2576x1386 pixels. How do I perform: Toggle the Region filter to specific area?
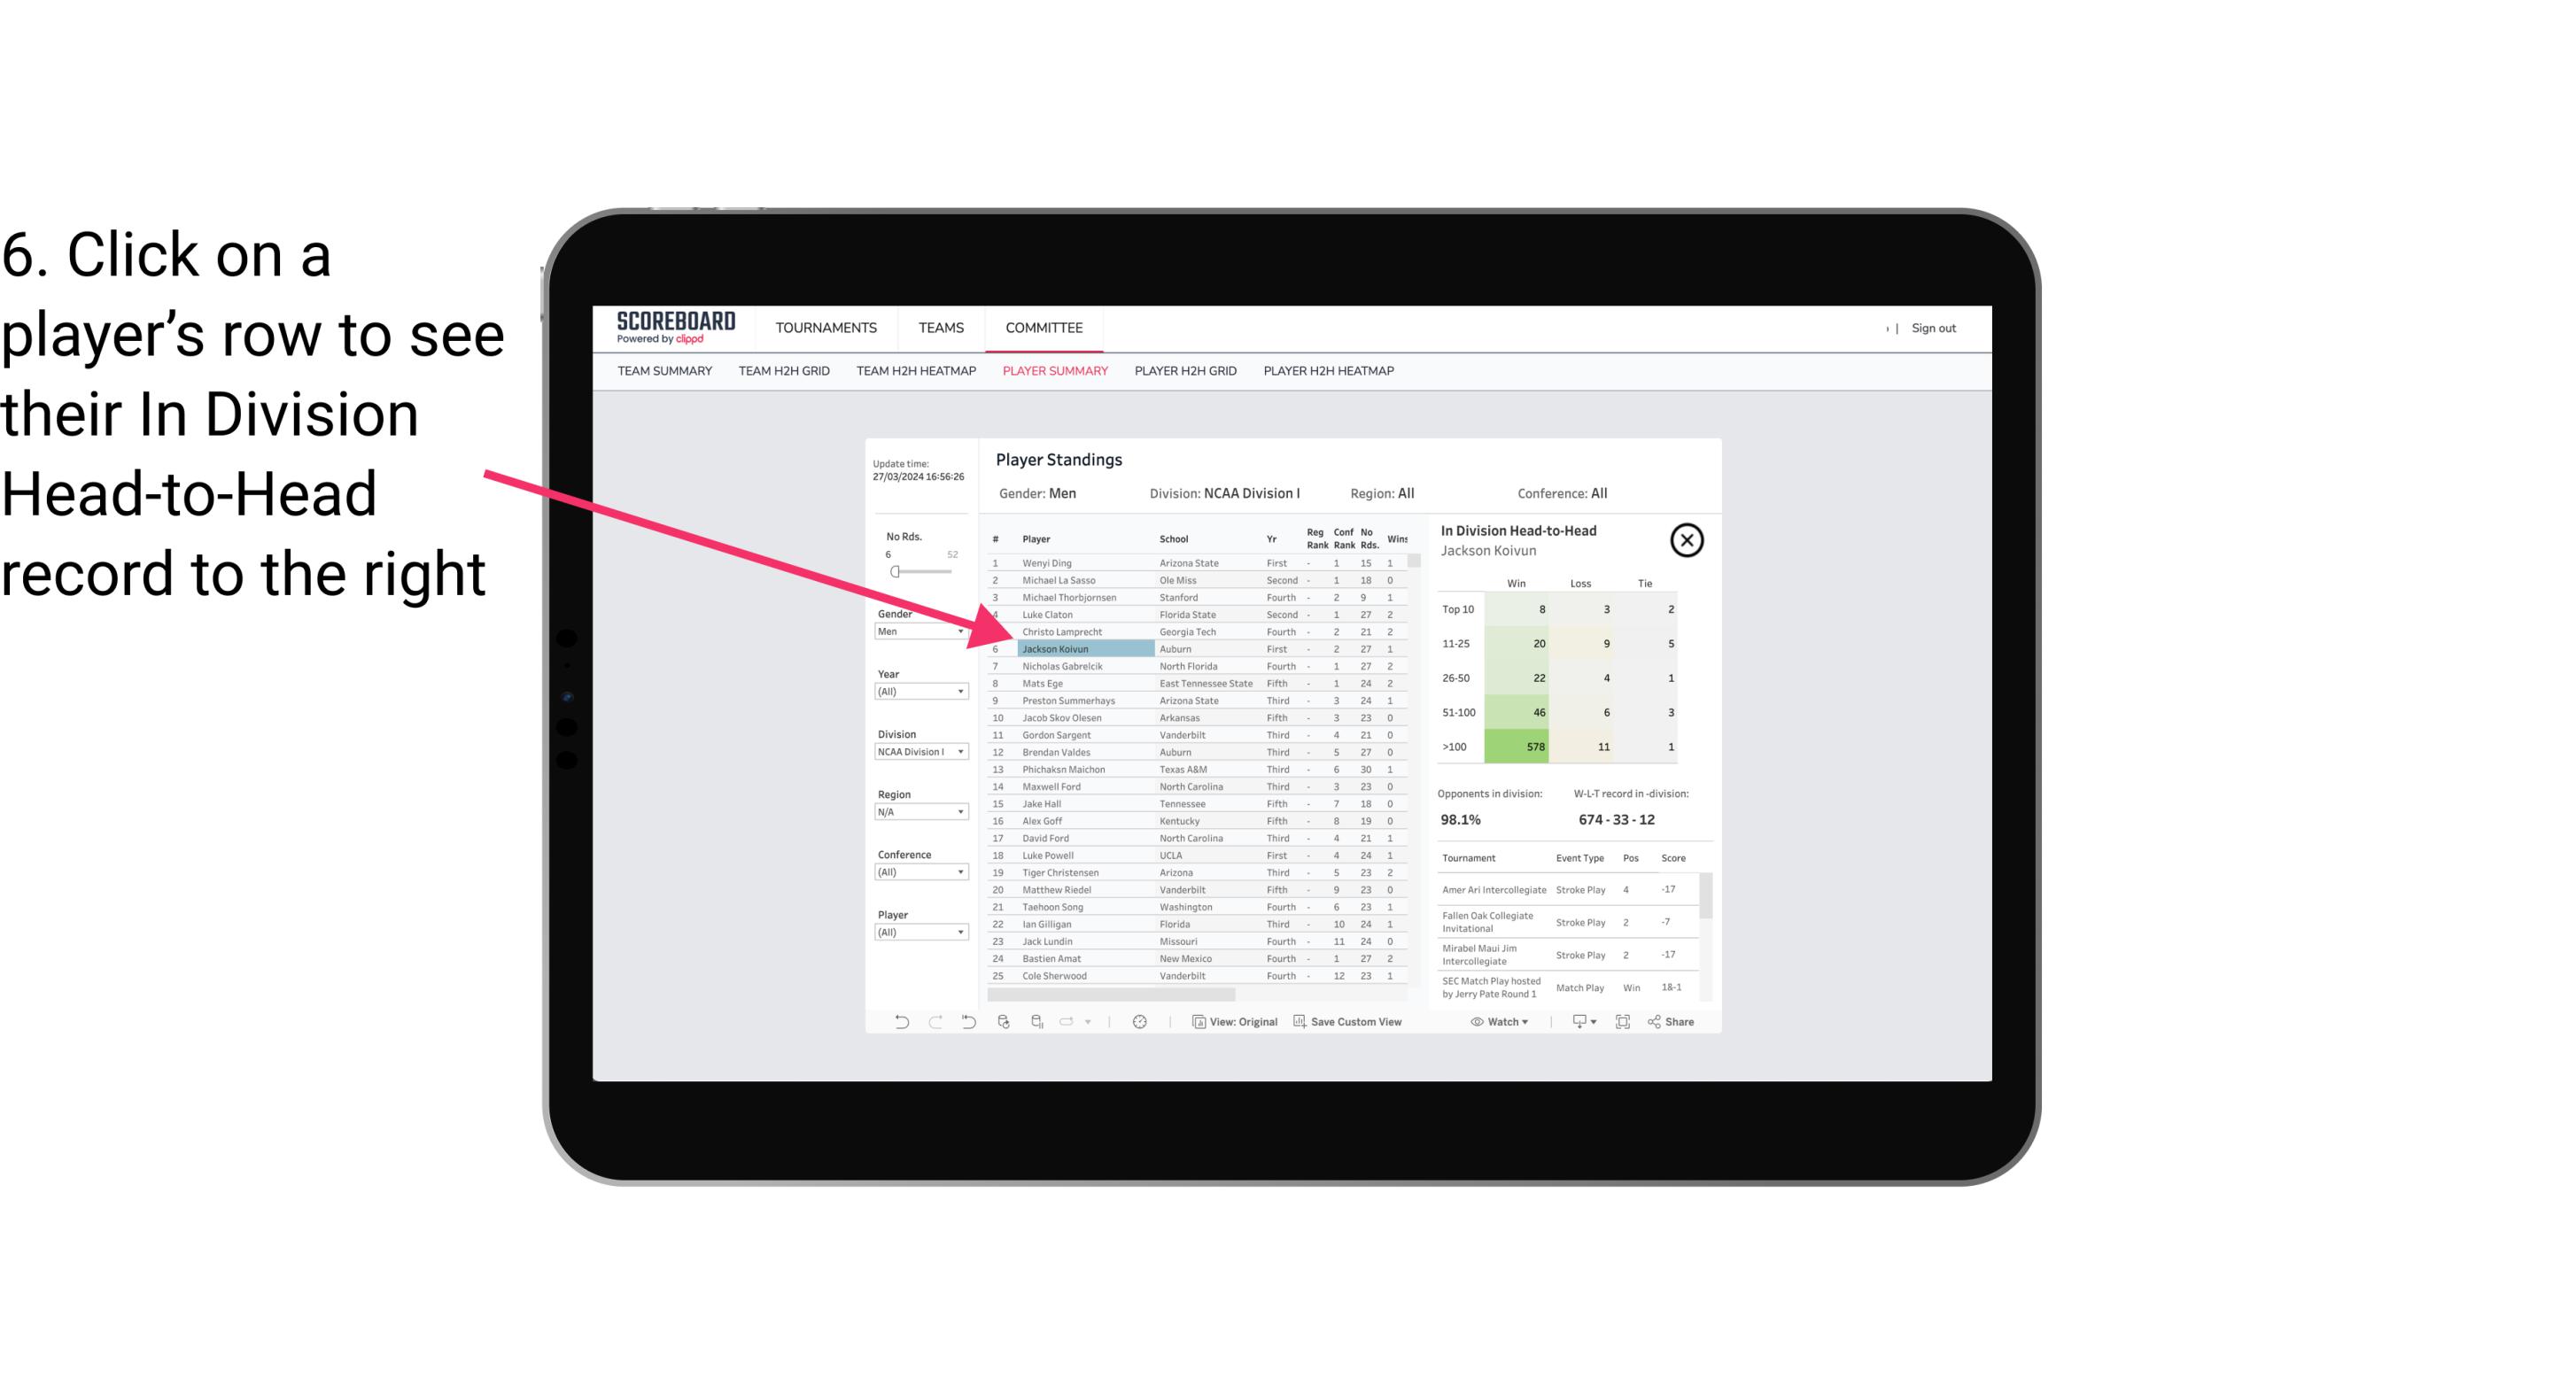pyautogui.click(x=915, y=810)
